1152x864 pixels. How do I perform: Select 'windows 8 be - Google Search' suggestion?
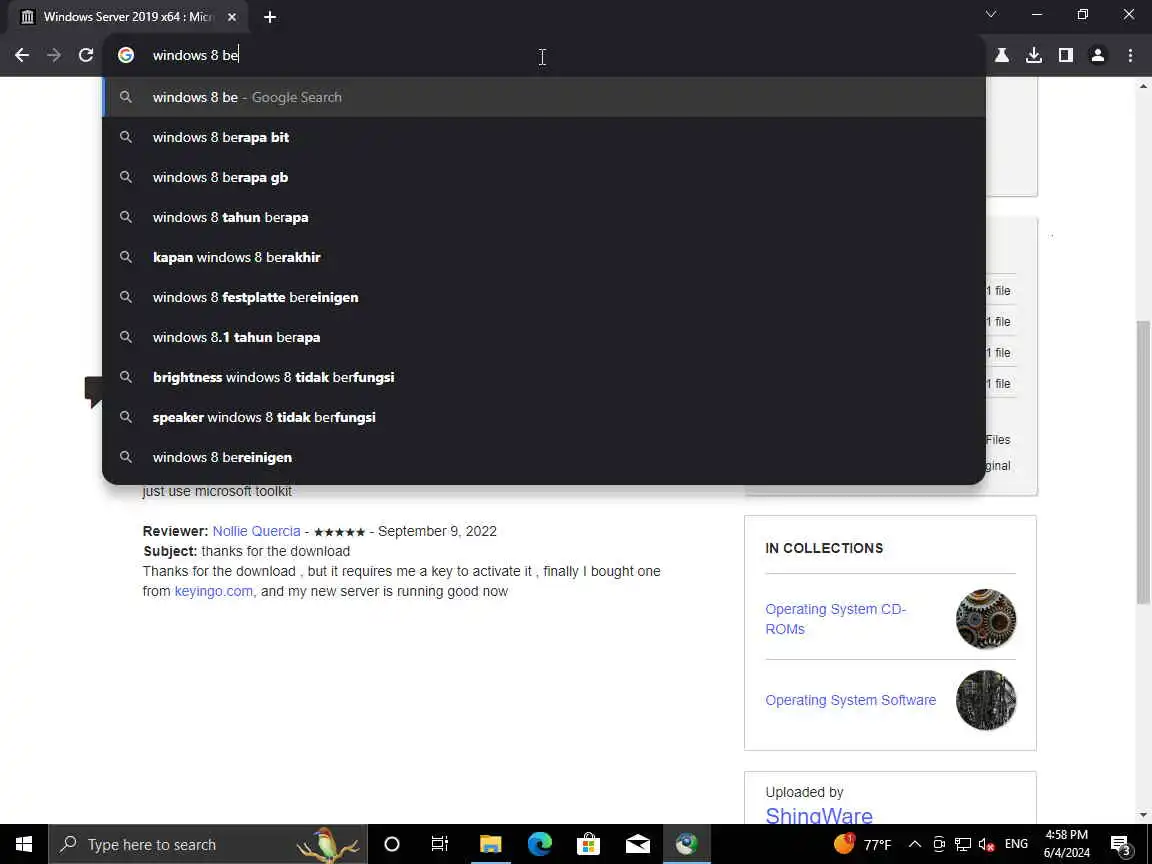(544, 97)
